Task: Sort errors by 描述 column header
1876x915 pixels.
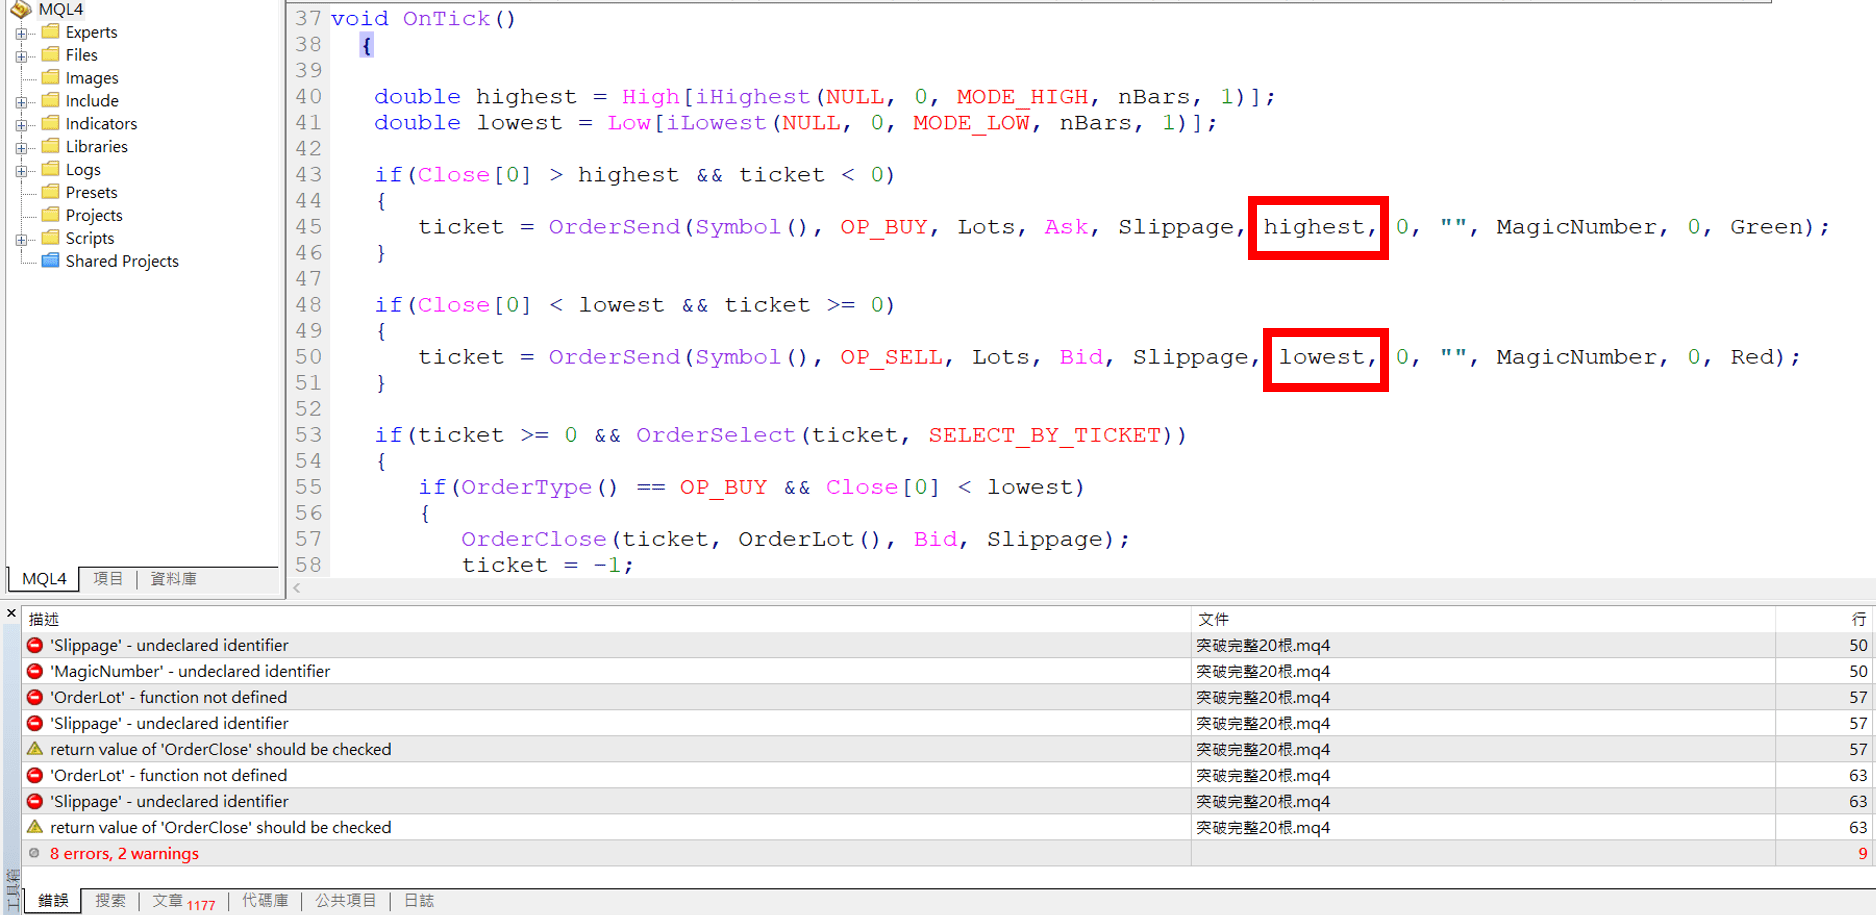Action: pos(44,619)
